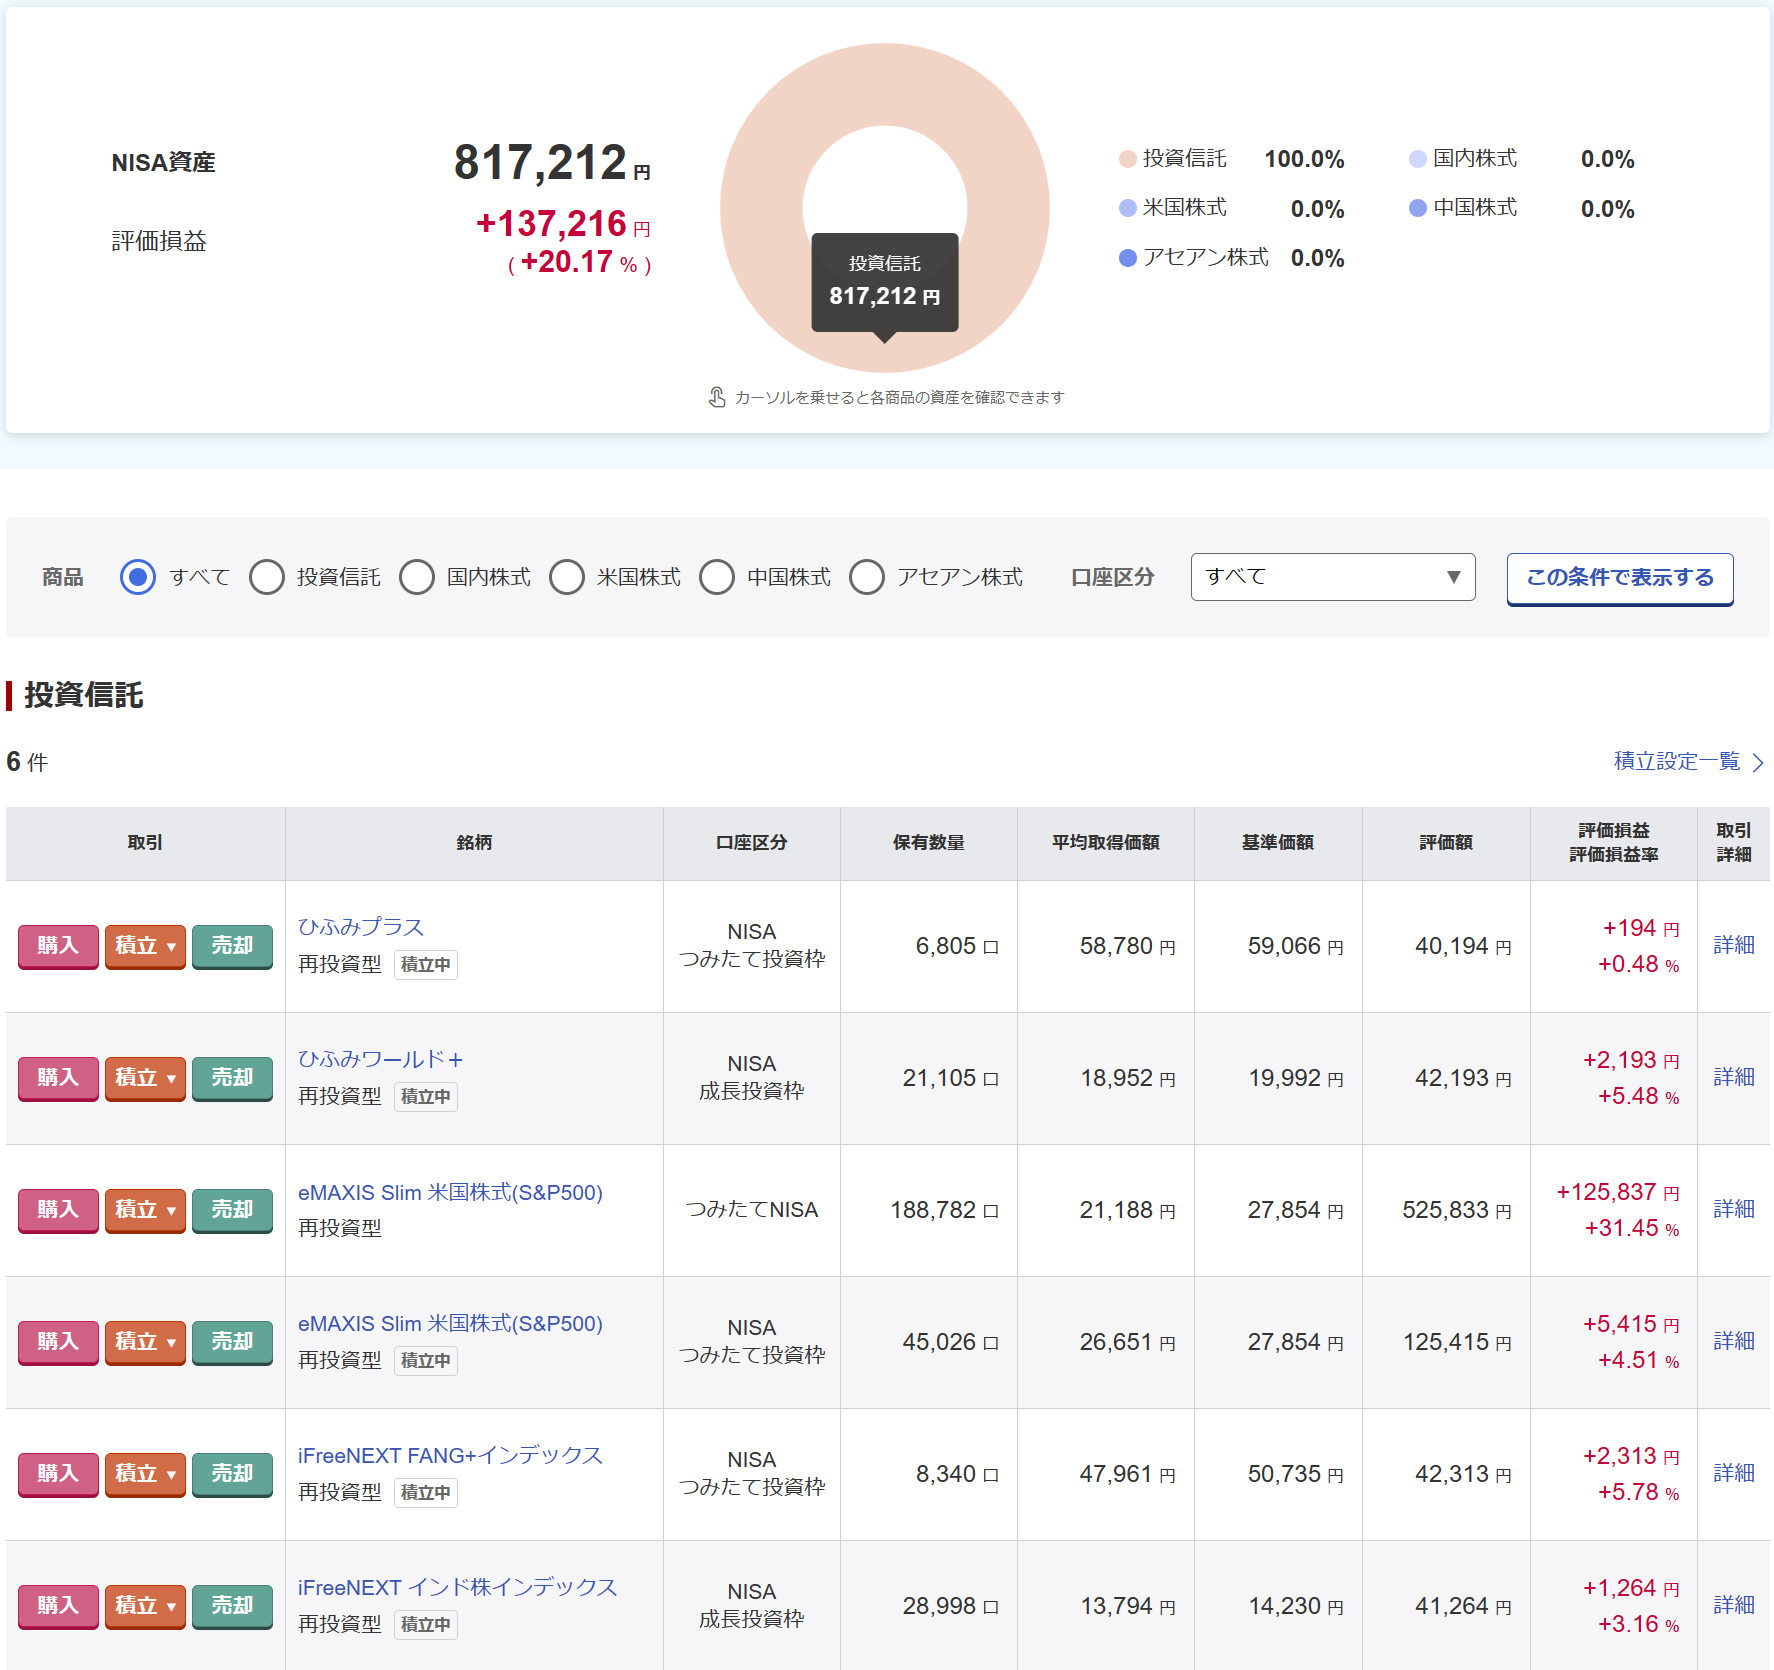Click この条件で表示する button
Screen dimensions: 1774x1670
1619,578
